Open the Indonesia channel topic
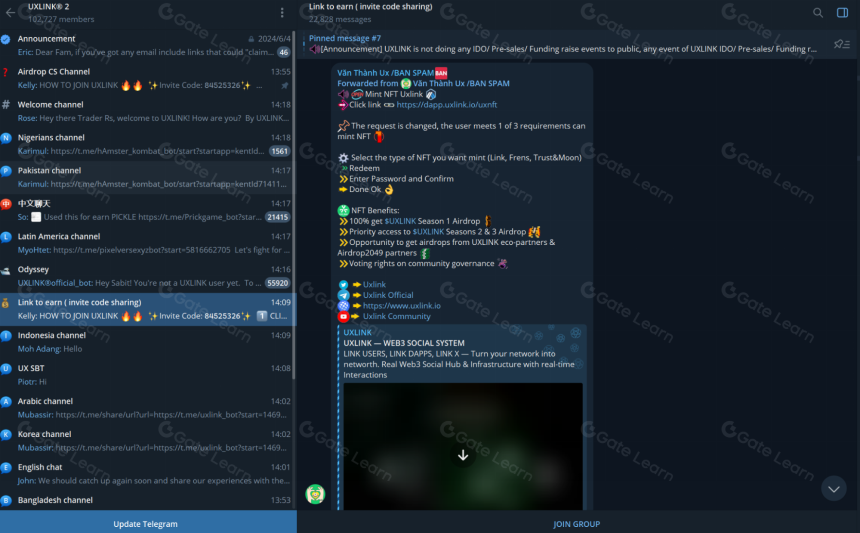This screenshot has width=860, height=533. point(147,342)
